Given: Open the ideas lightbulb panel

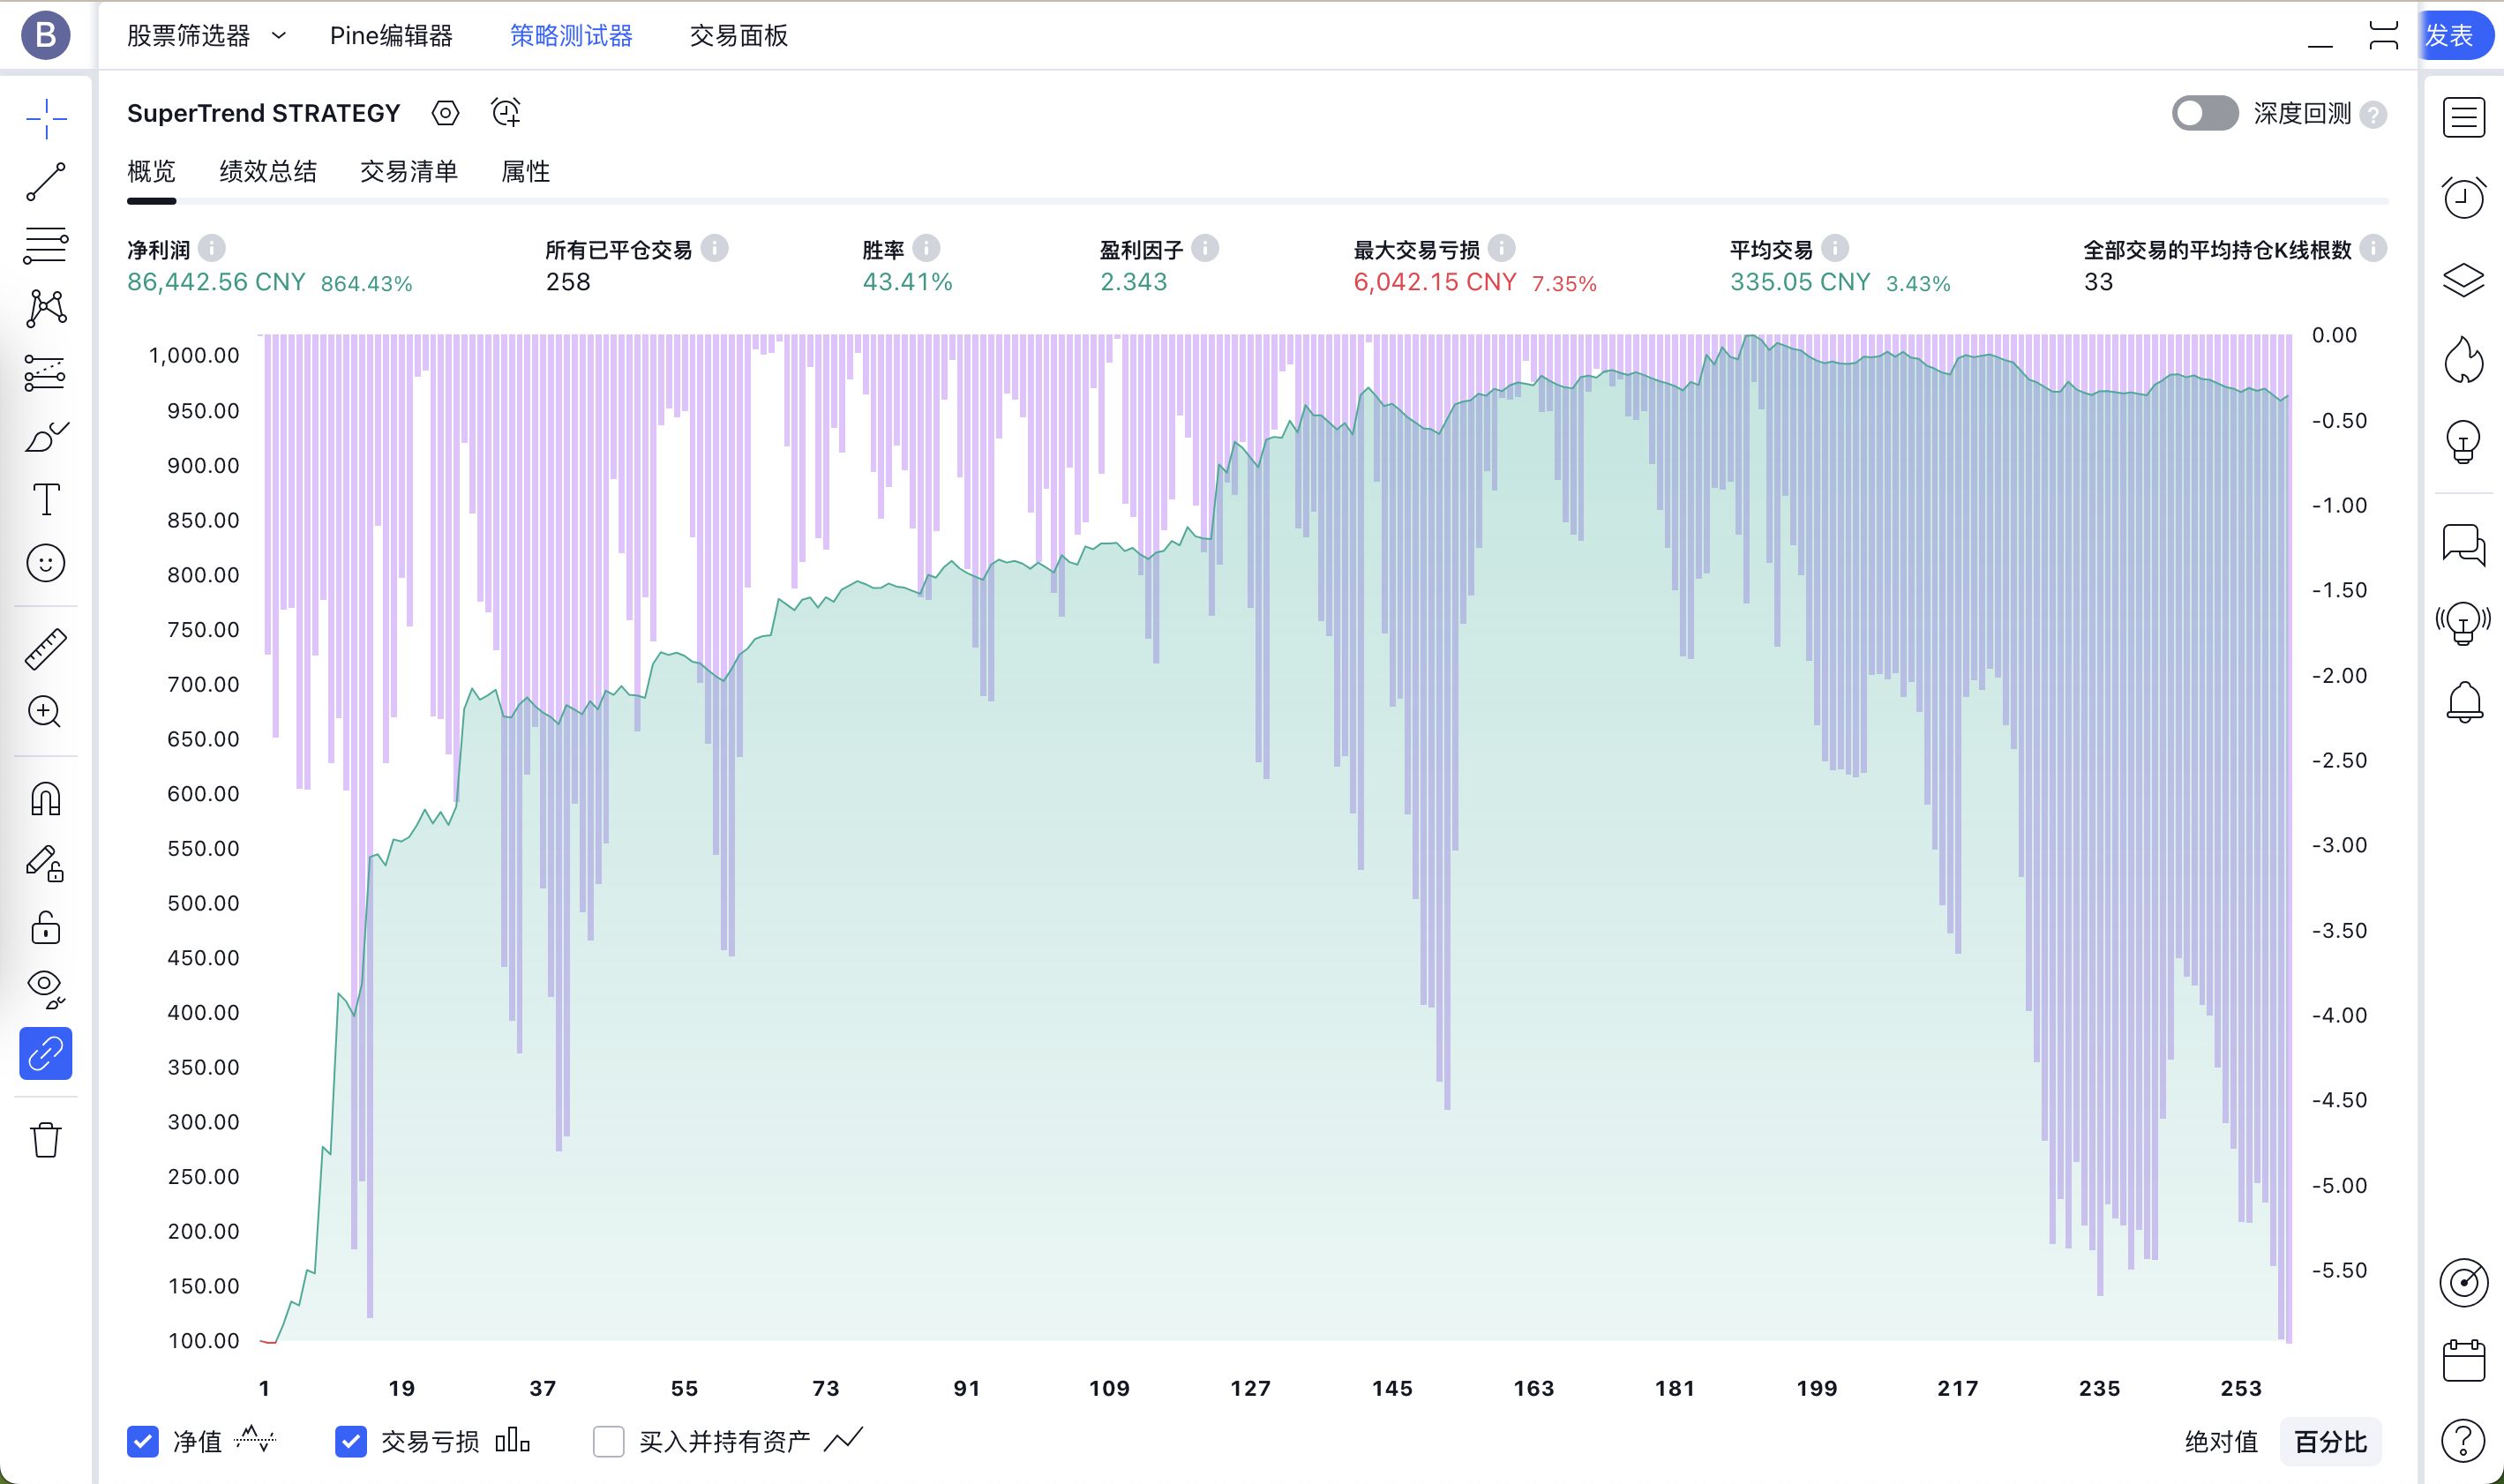Looking at the screenshot, I should pyautogui.click(x=2463, y=441).
